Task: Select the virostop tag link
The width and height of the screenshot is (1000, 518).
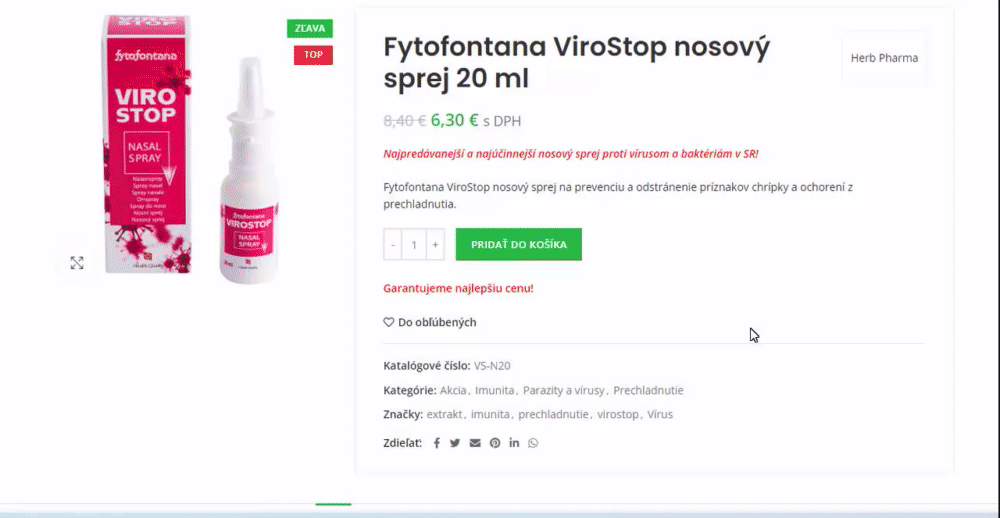Action: (618, 415)
